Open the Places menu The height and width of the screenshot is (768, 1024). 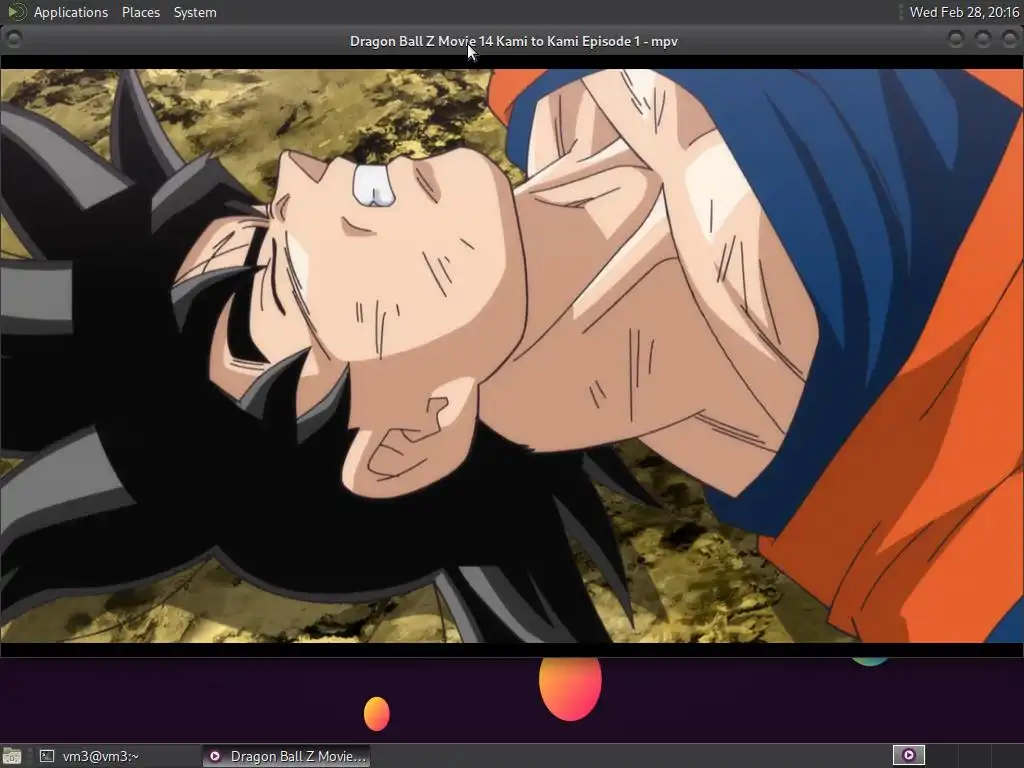tap(140, 12)
